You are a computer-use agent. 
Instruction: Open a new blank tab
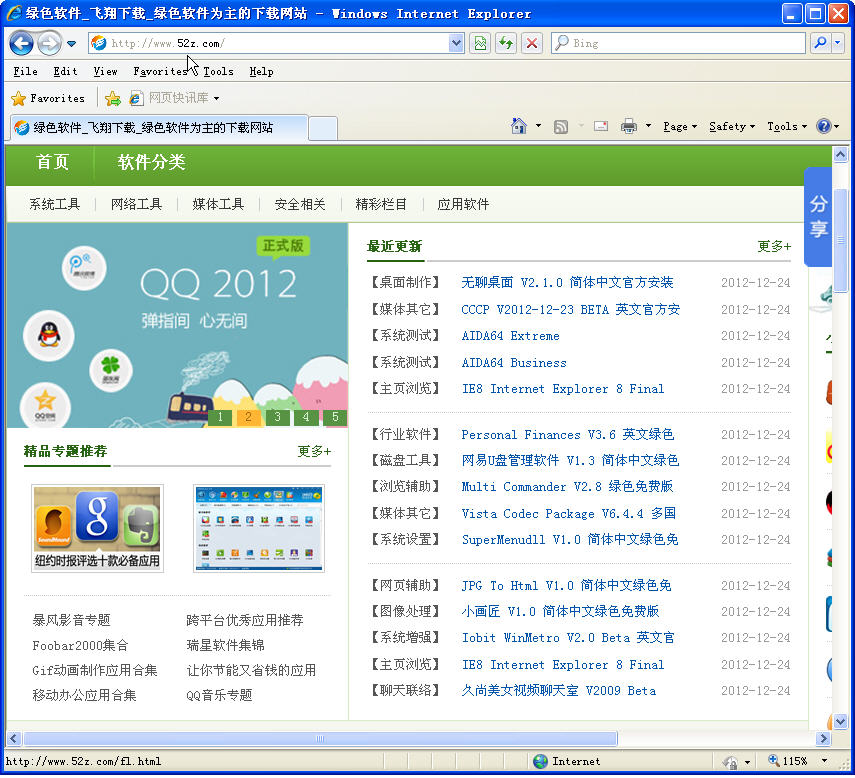[323, 129]
